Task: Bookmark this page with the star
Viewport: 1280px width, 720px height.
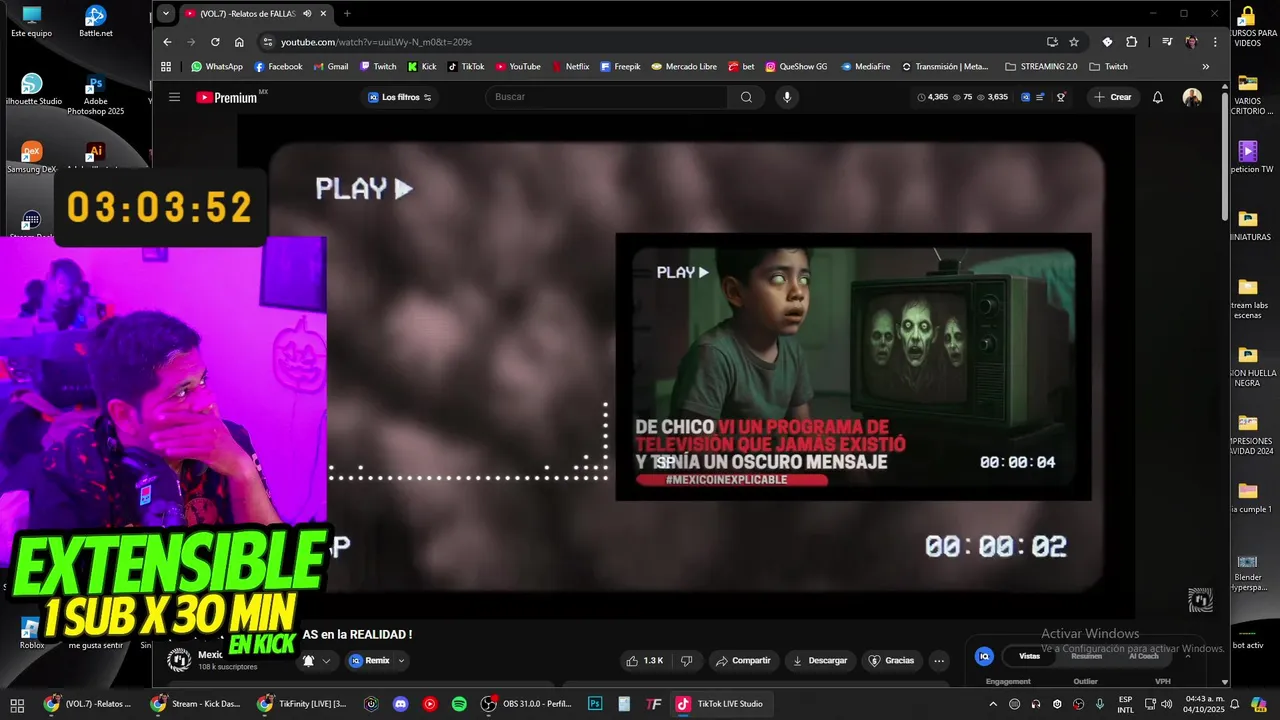Action: coord(1074,42)
